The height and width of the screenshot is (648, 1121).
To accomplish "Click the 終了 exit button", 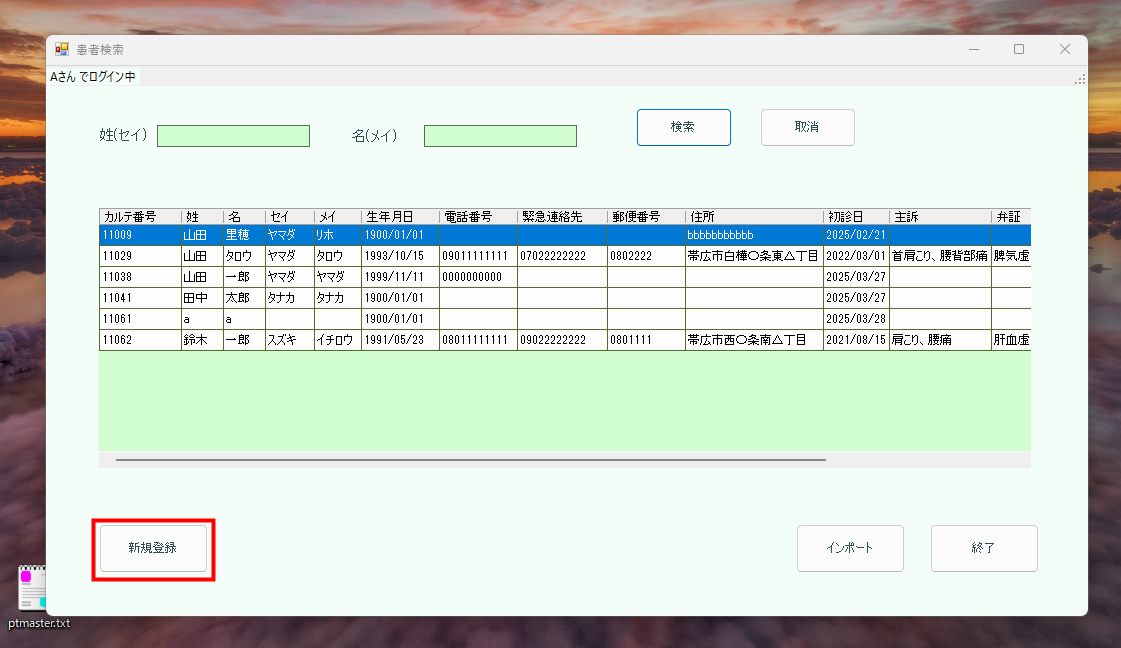I will pyautogui.click(x=983, y=548).
